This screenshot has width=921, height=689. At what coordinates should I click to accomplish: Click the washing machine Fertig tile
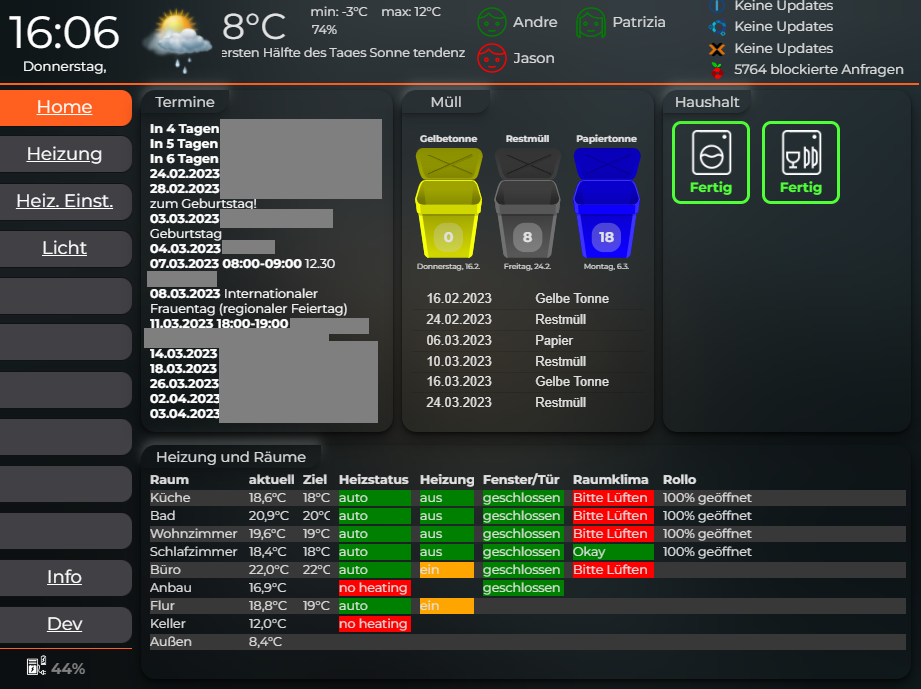tap(711, 163)
